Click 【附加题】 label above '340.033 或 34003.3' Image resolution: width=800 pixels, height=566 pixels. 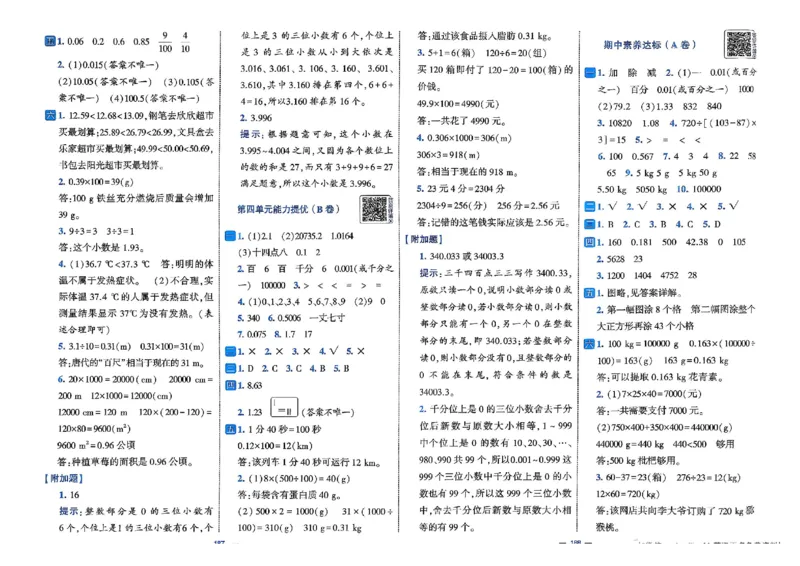click(x=423, y=239)
